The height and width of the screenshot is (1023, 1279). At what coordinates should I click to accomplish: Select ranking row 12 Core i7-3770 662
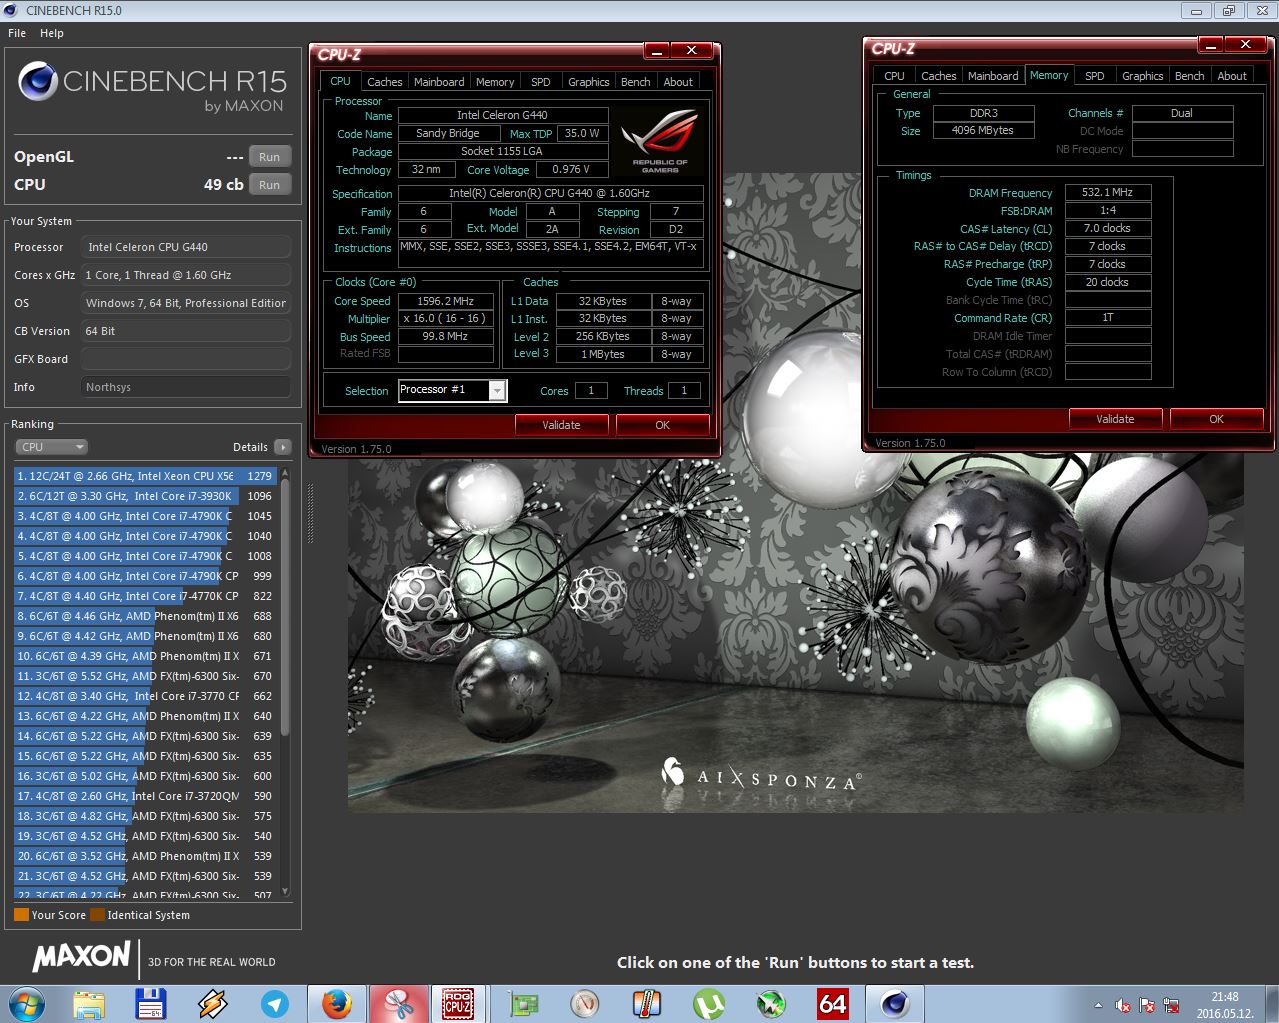146,696
